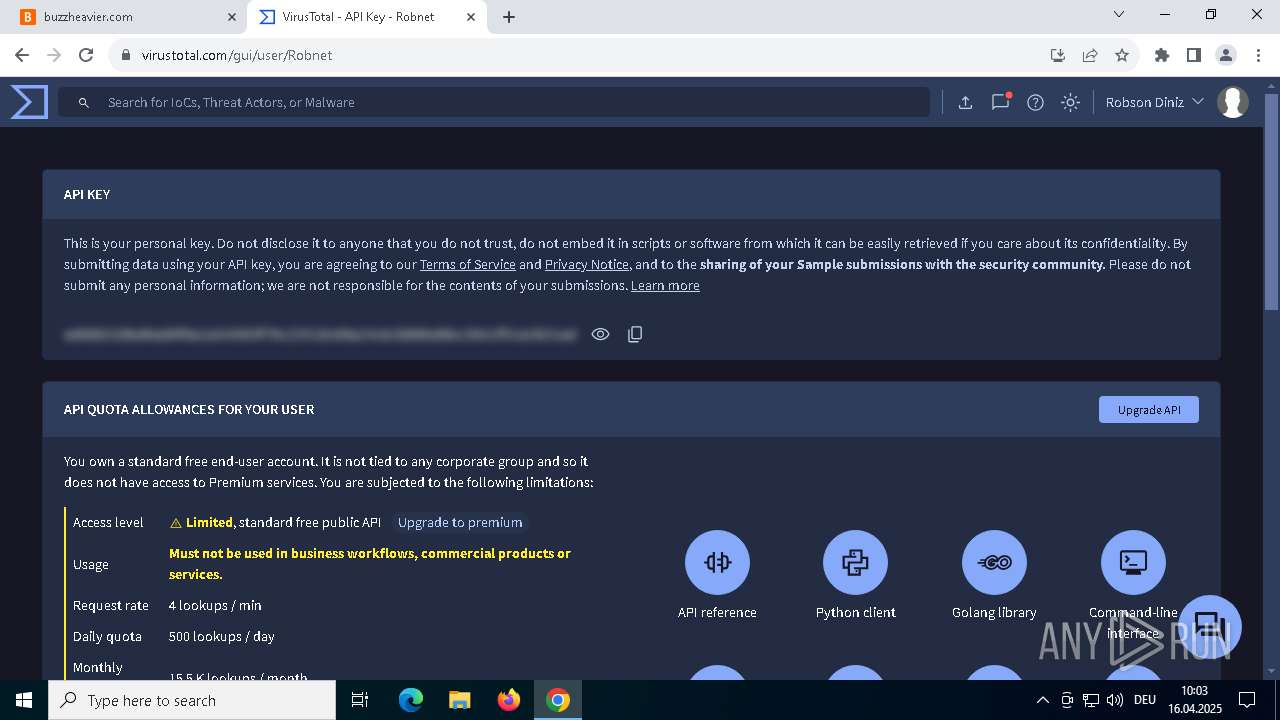Open the Chrome three-dot menu
This screenshot has height=720, width=1280.
pos(1258,55)
